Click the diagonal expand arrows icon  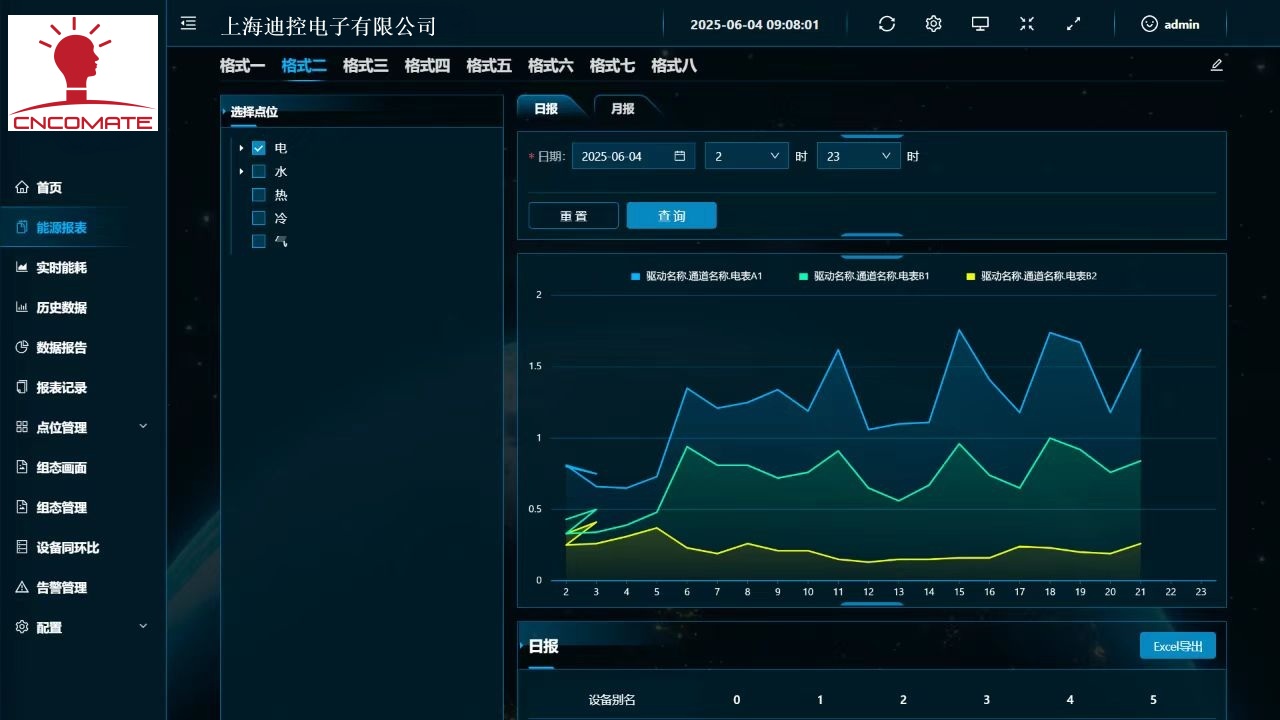click(x=1073, y=24)
